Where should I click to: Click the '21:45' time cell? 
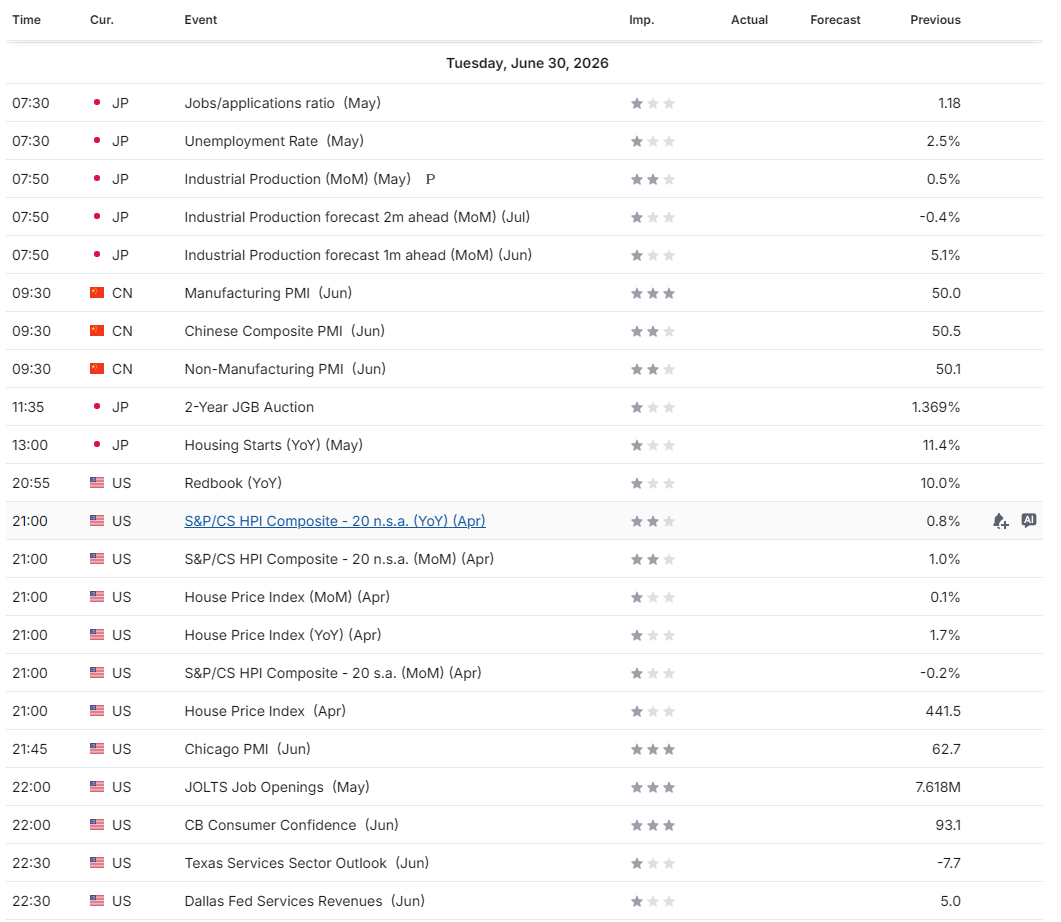pos(30,749)
